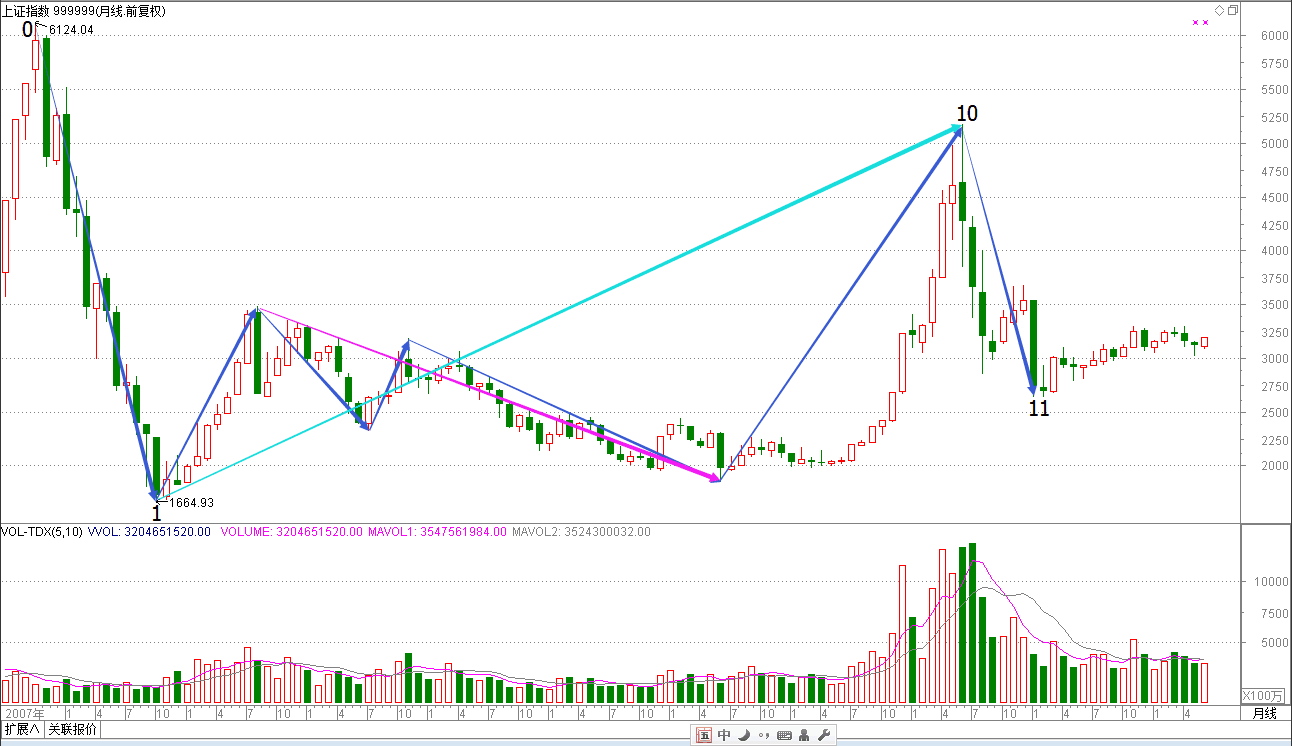Click the 6124.04 high price label
1292x746 pixels.
71,30
